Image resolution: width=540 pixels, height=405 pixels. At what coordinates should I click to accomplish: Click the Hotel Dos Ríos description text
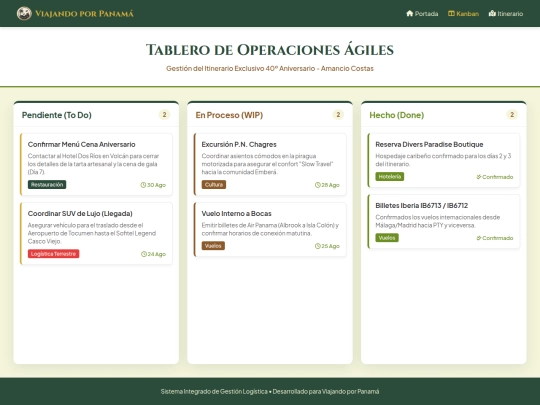[x=94, y=164]
